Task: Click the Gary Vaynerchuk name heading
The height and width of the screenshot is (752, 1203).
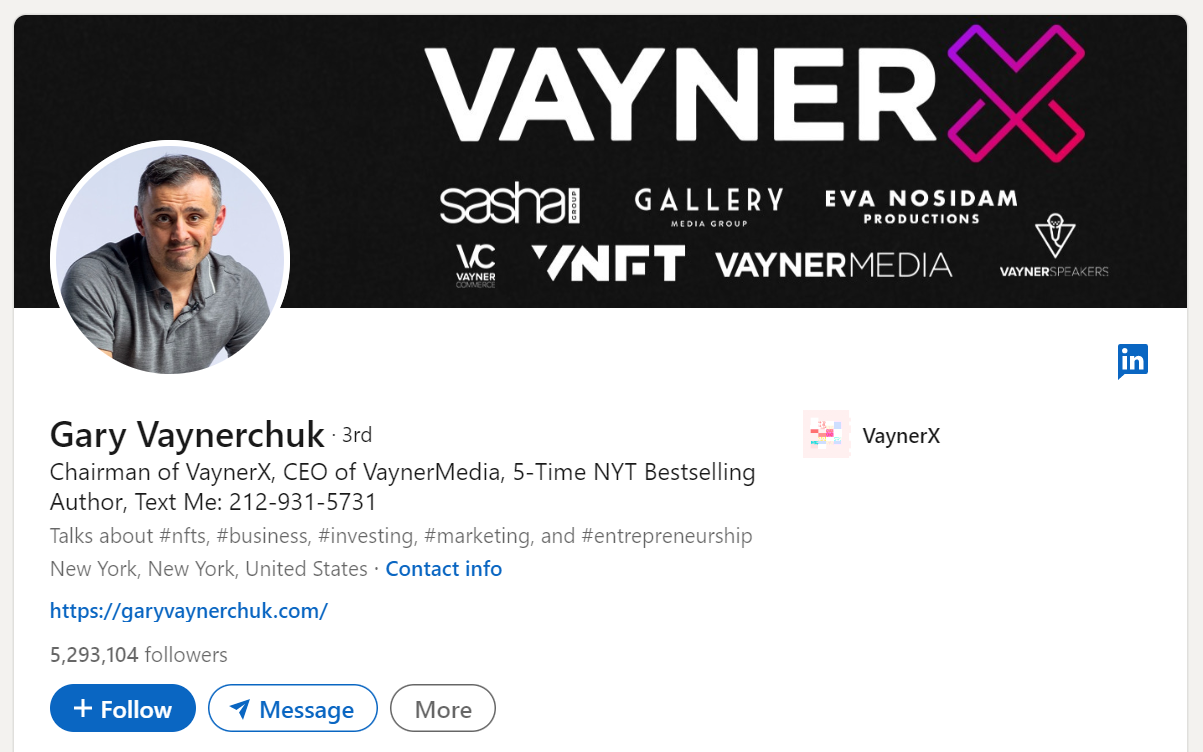Action: 187,434
